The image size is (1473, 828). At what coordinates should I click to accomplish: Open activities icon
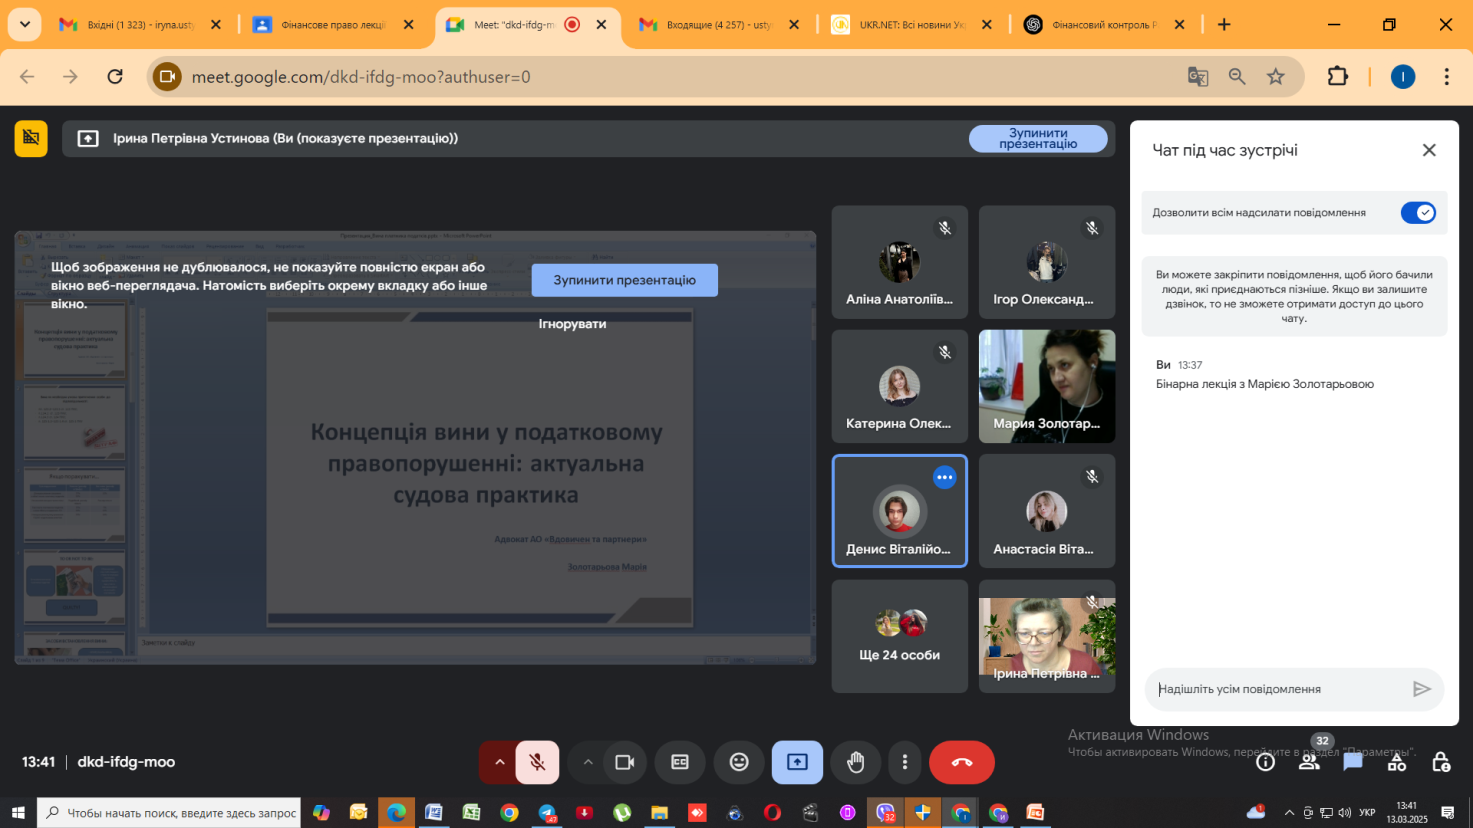click(1397, 762)
